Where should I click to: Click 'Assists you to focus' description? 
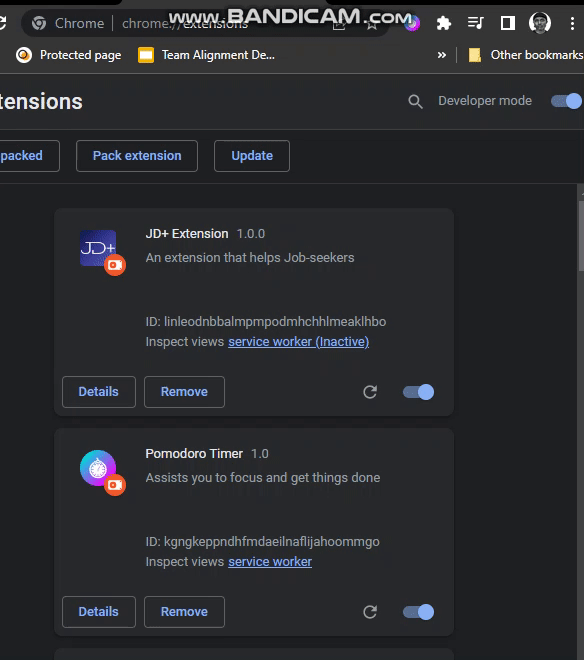263,478
